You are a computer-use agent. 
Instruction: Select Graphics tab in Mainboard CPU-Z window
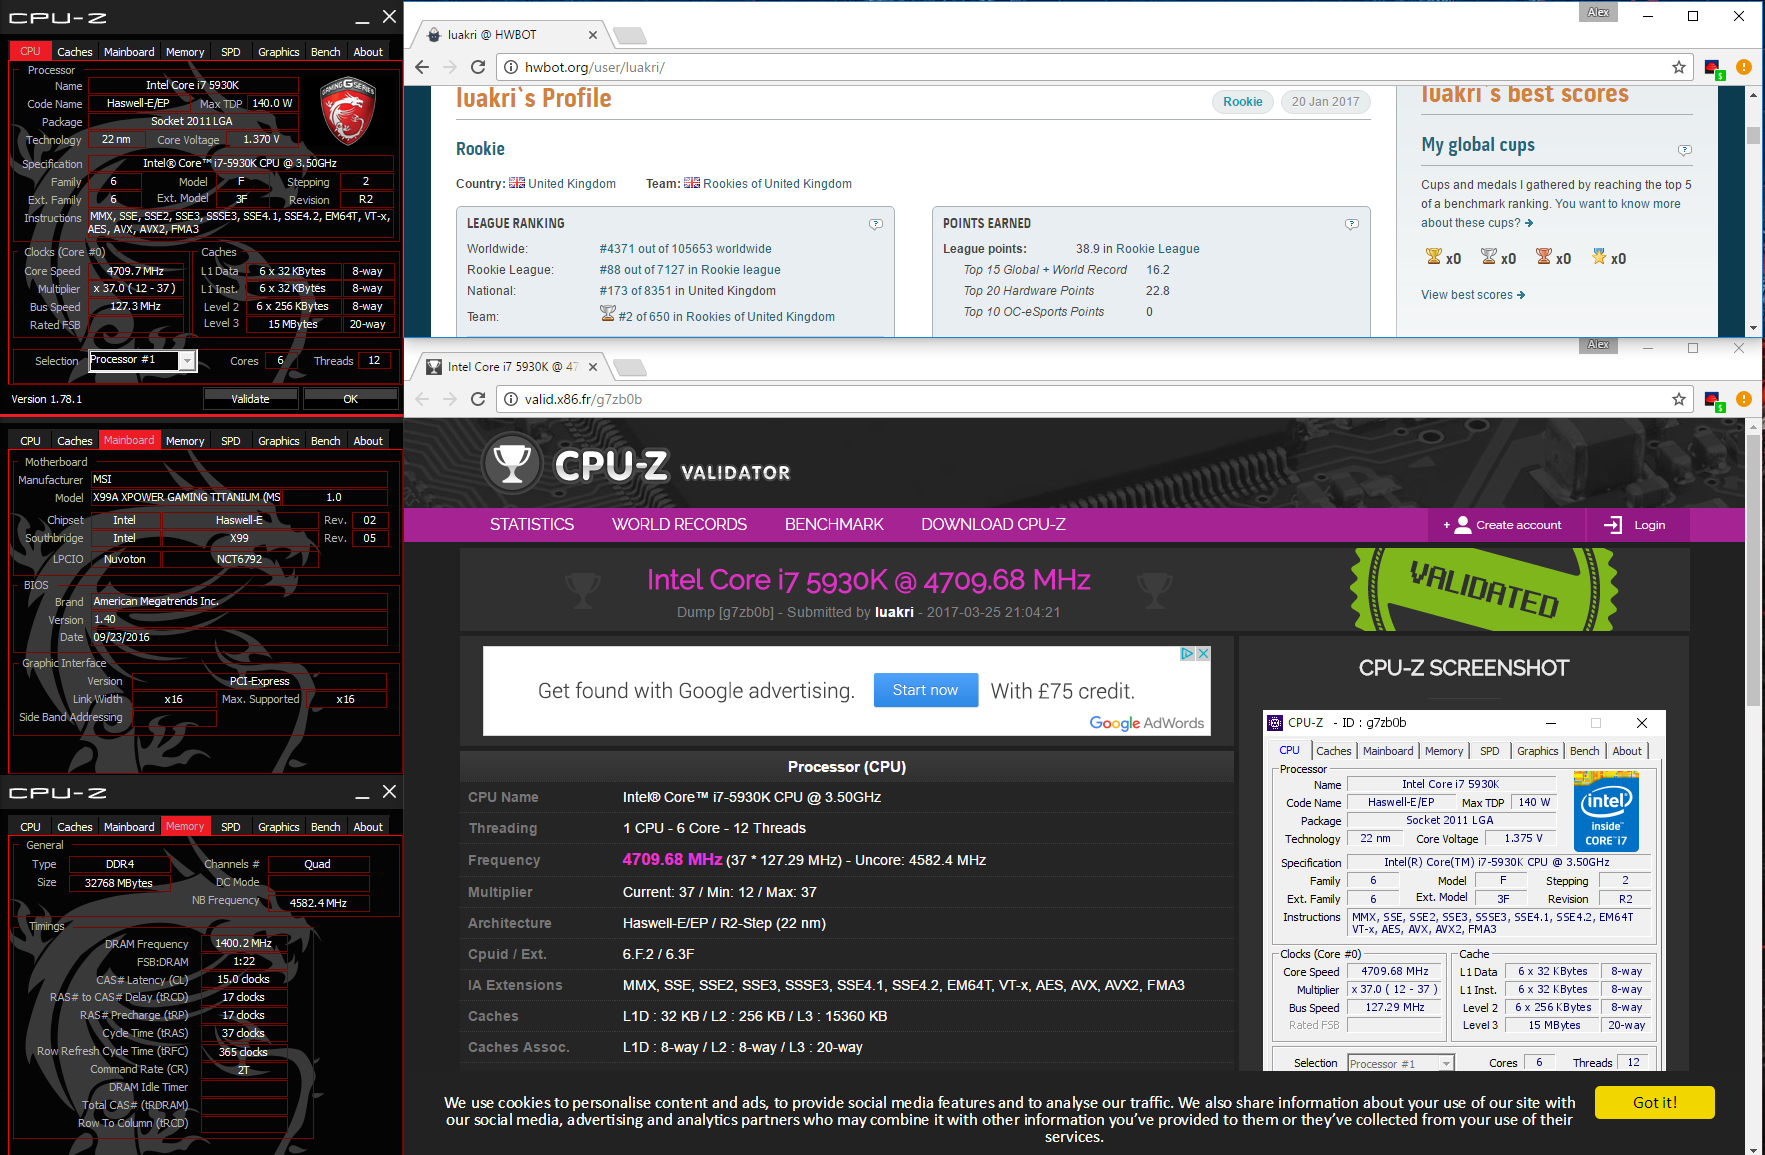[278, 441]
